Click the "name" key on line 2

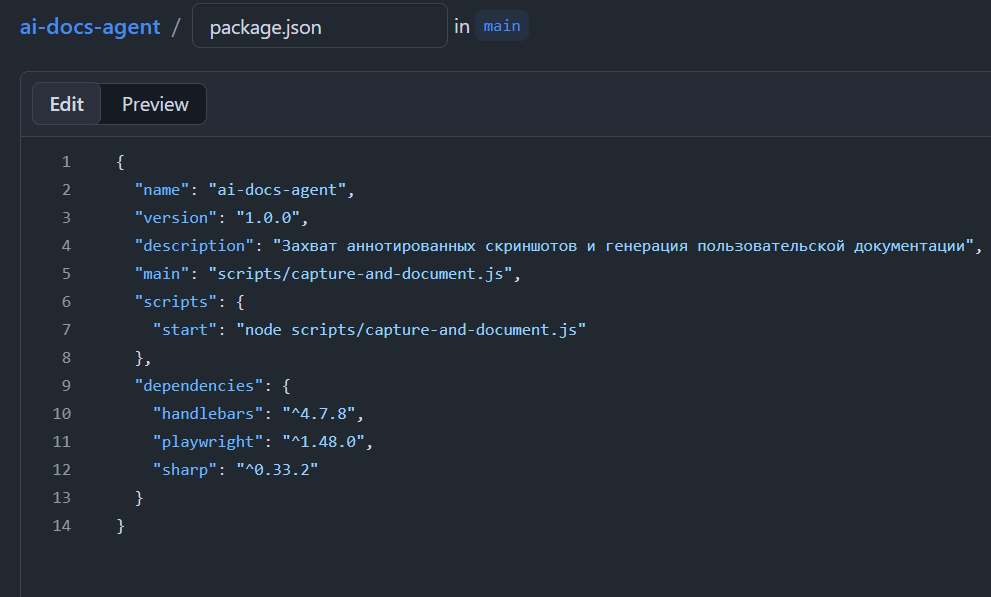(162, 190)
